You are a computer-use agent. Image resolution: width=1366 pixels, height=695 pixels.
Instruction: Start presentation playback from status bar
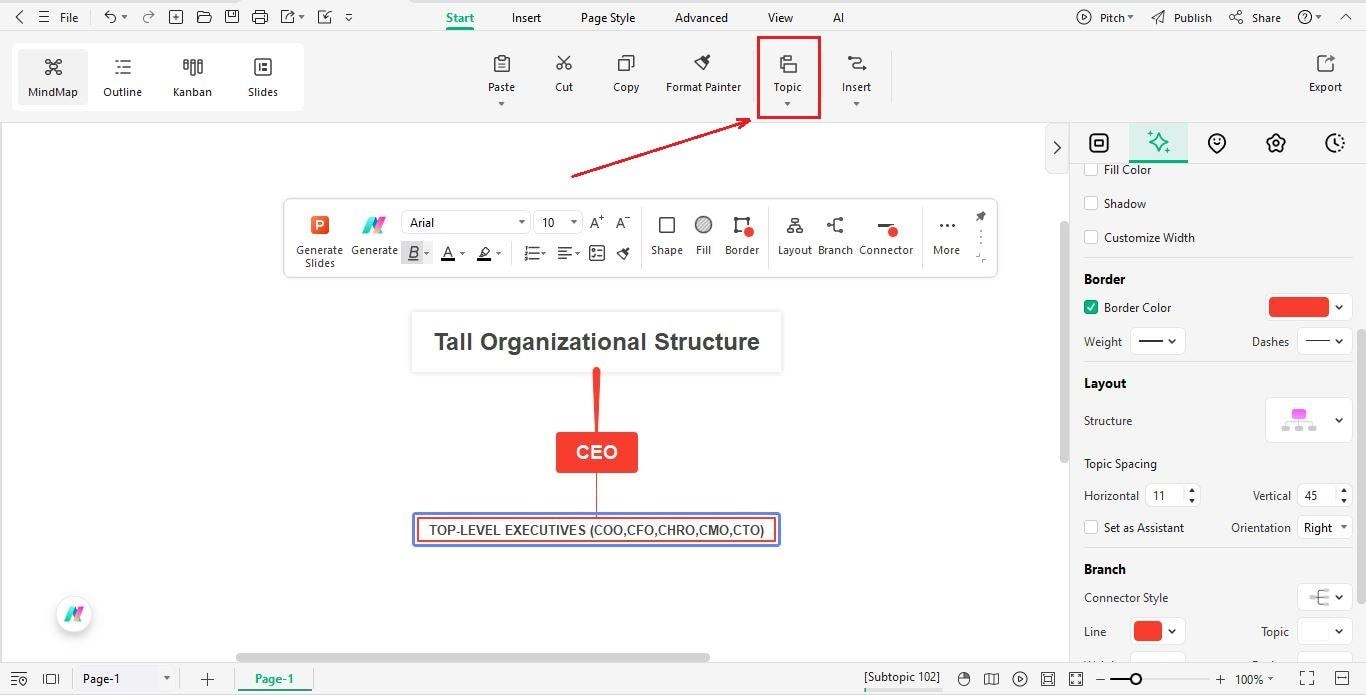click(1019, 678)
